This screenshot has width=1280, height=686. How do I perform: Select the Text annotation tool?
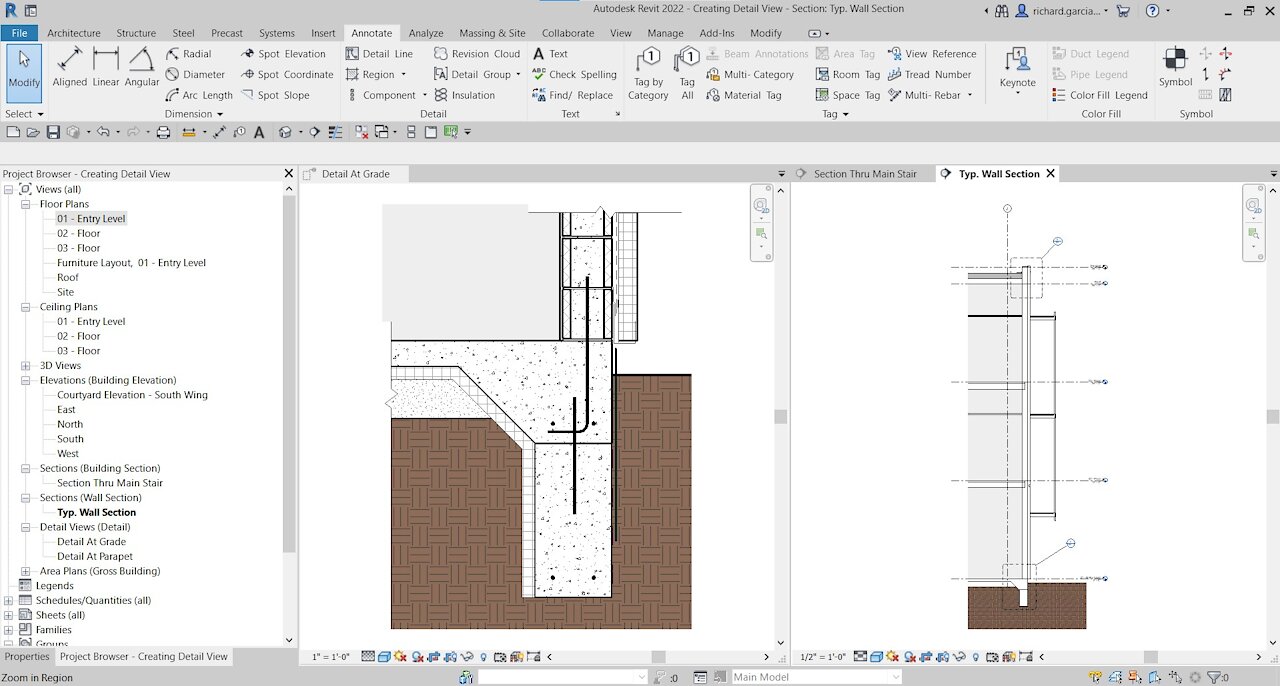(550, 54)
